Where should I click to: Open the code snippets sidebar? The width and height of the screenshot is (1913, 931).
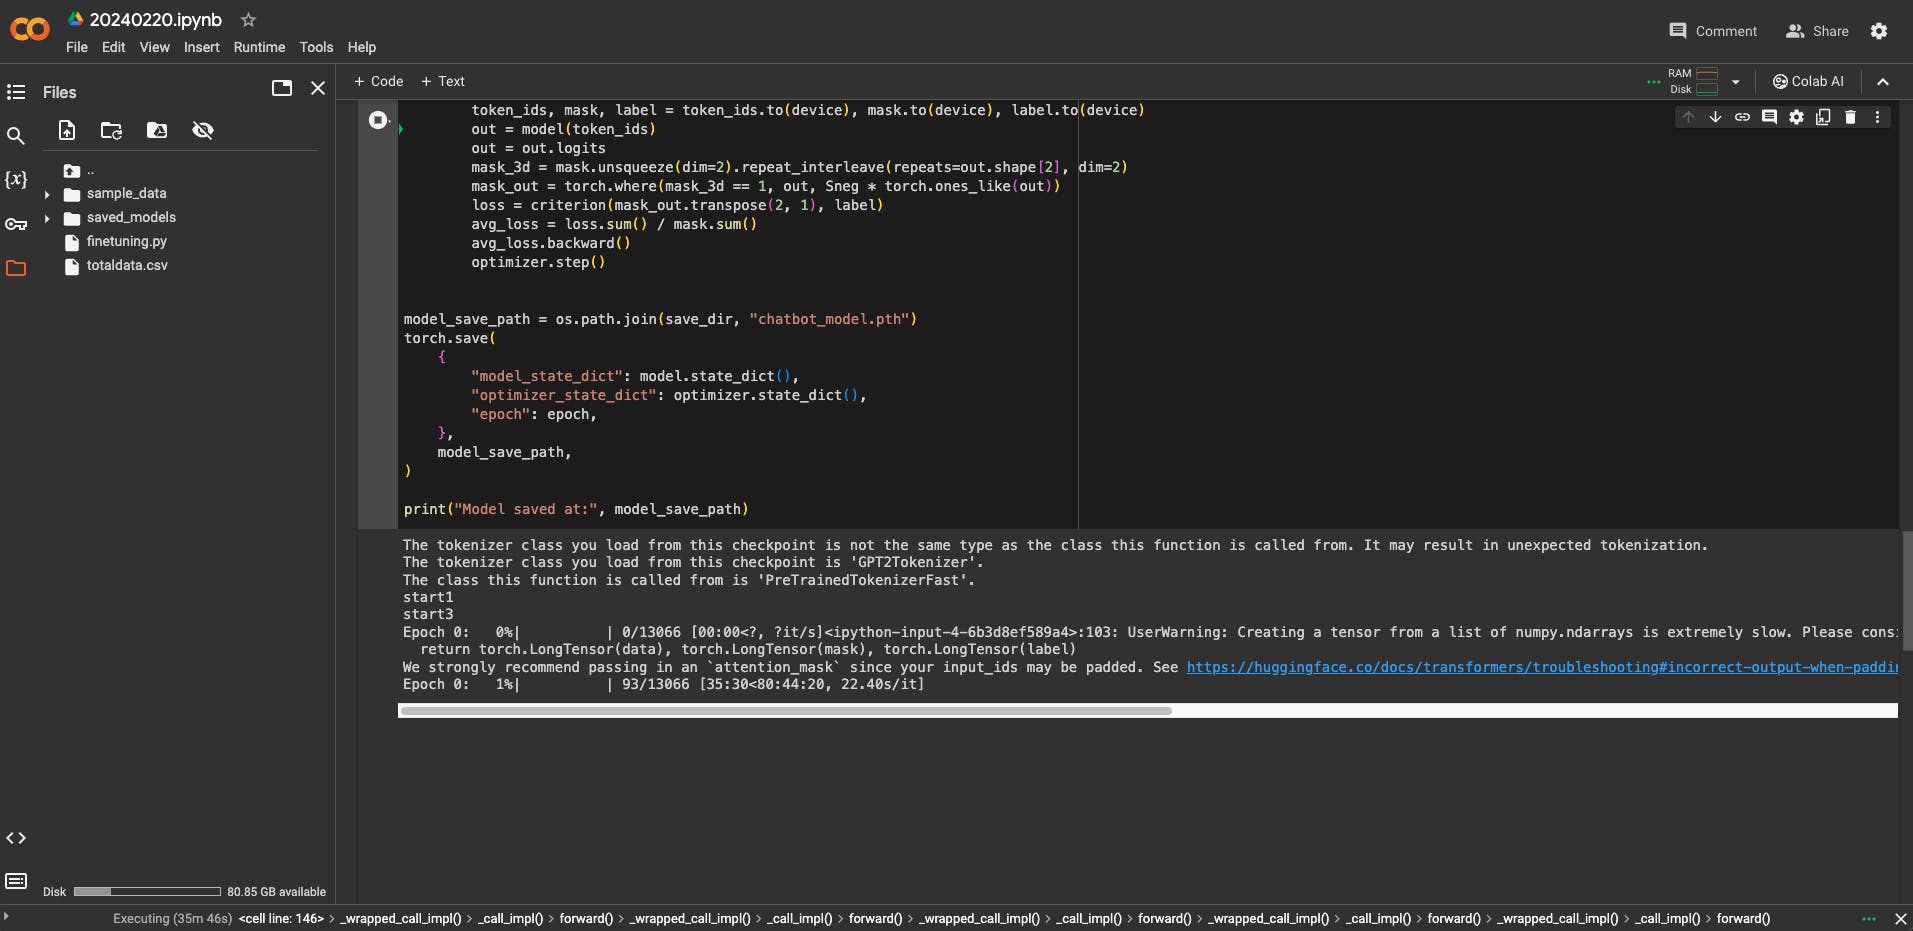16,838
